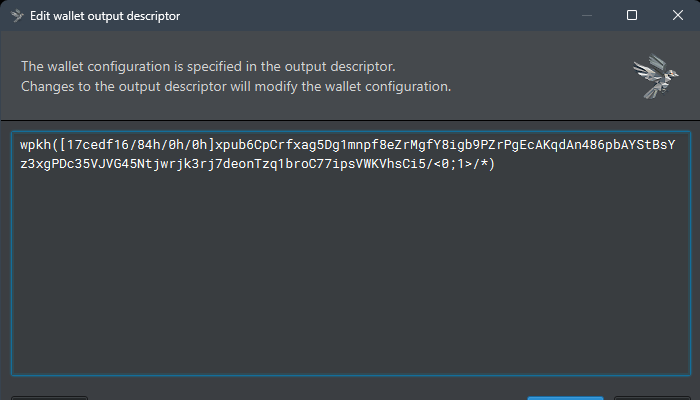Click the 'Changes to the output descriptor' text line
The width and height of the screenshot is (700, 400).
pos(236,86)
